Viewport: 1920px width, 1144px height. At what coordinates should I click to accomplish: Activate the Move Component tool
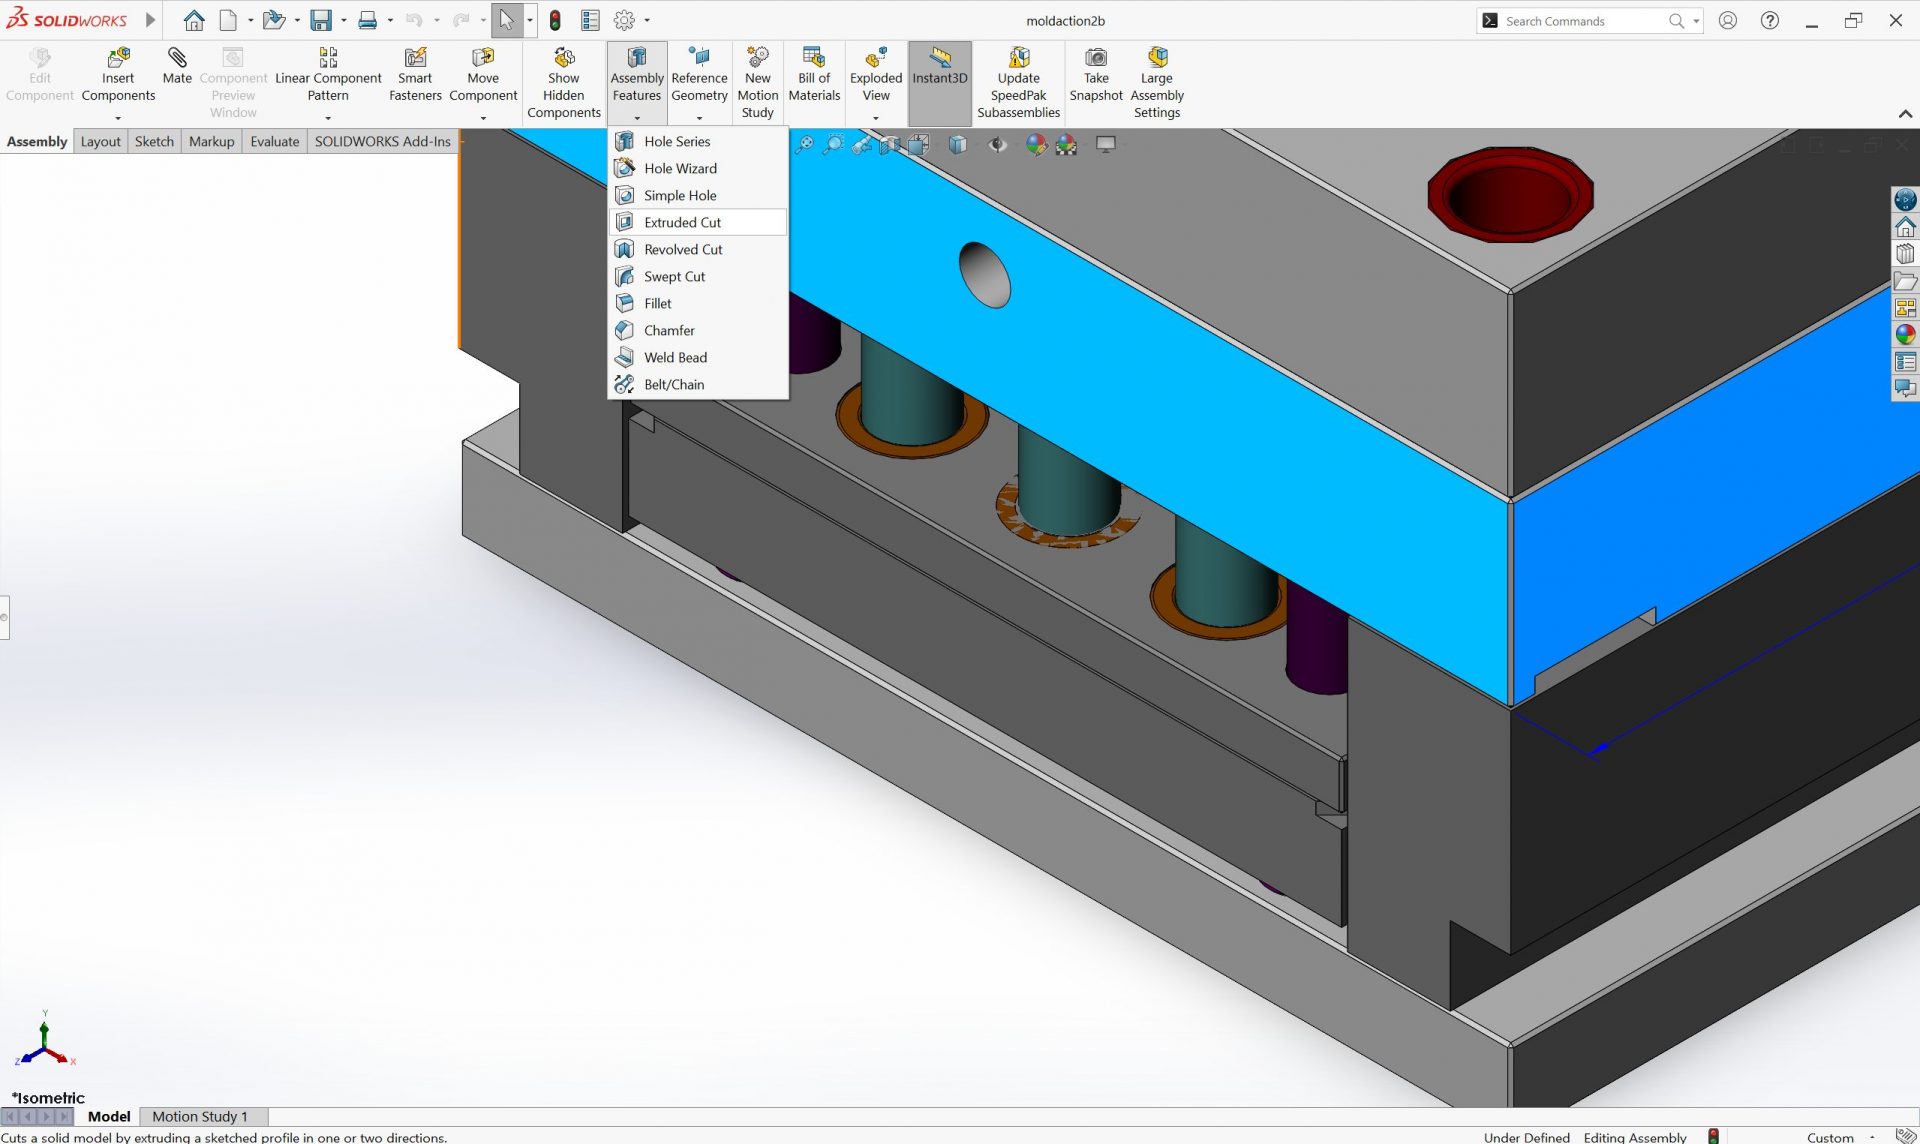(x=484, y=70)
